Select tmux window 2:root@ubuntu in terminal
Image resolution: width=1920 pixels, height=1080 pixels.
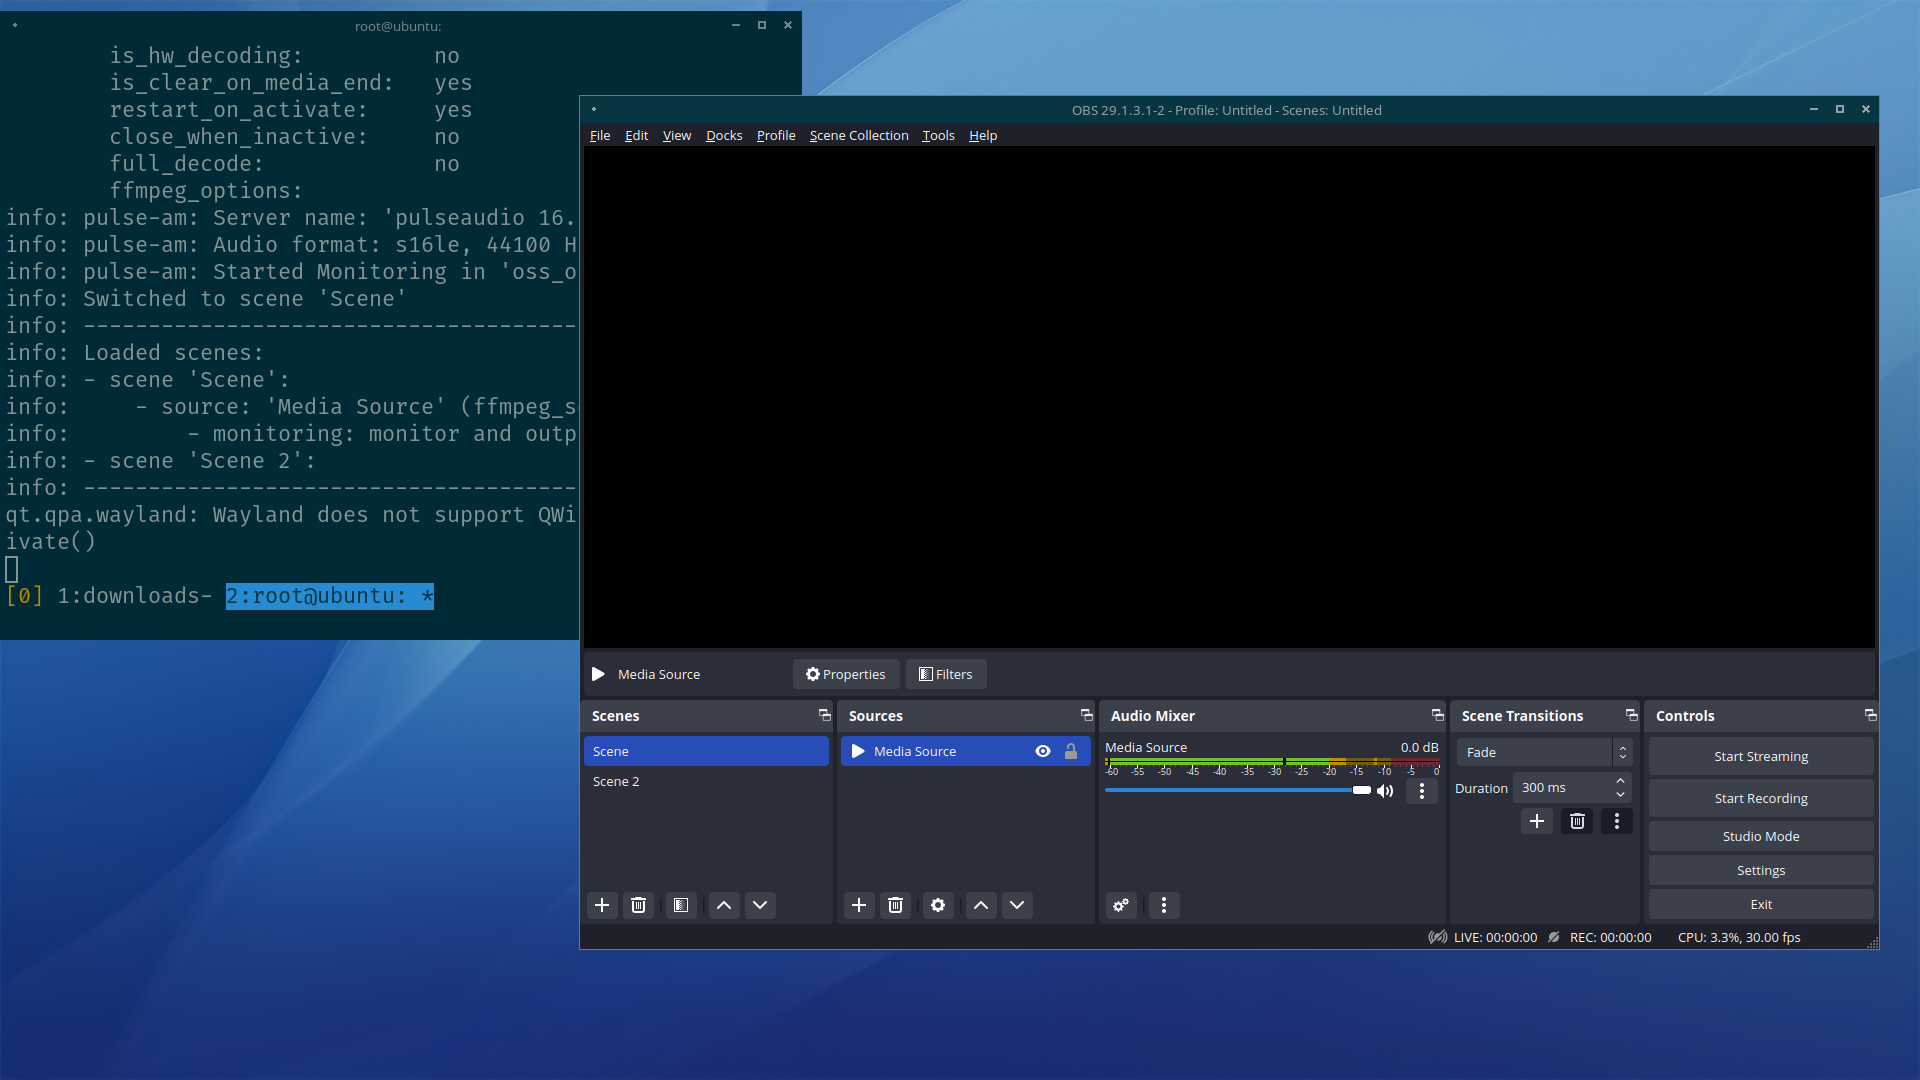pyautogui.click(x=330, y=596)
